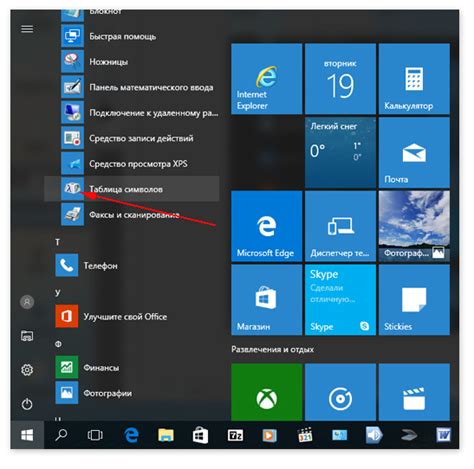Open Подключение к удаленному рабочему столу icon

pyautogui.click(x=72, y=113)
